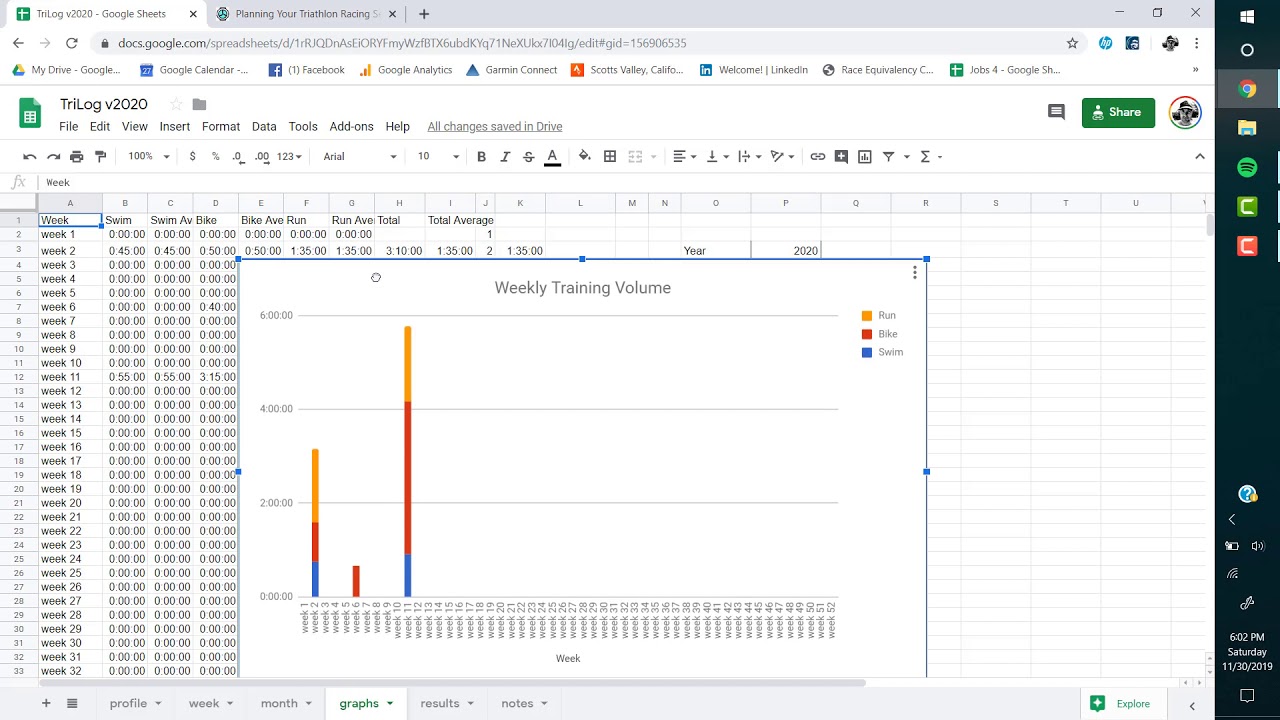Toggle bold formatting in the toolbar
The image size is (1280, 720).
pos(481,156)
